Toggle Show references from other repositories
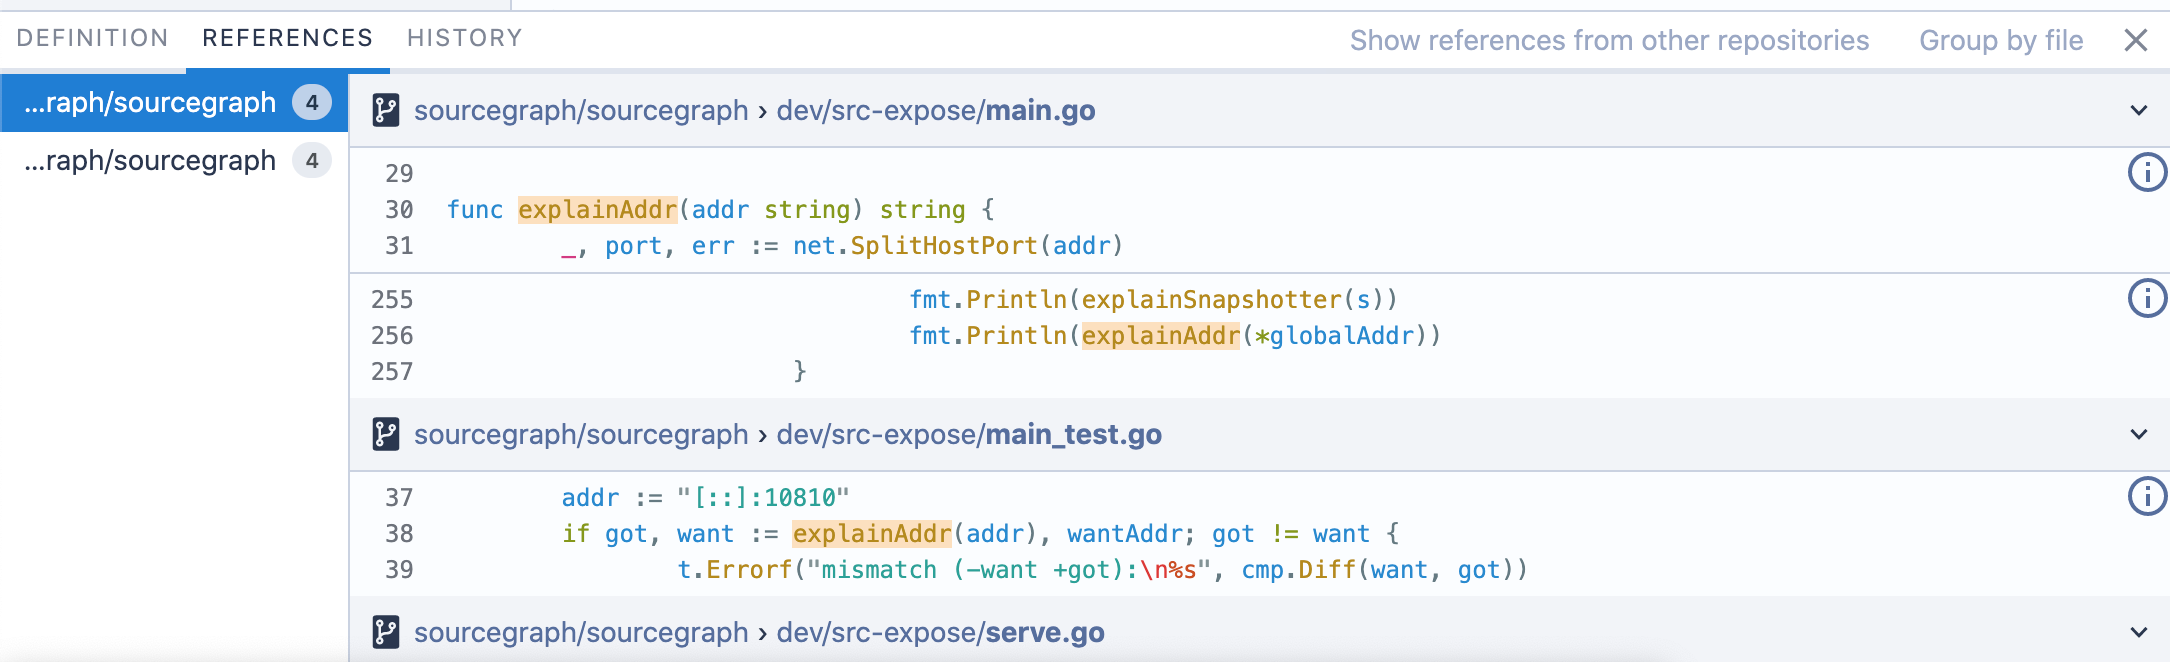 pyautogui.click(x=1609, y=40)
